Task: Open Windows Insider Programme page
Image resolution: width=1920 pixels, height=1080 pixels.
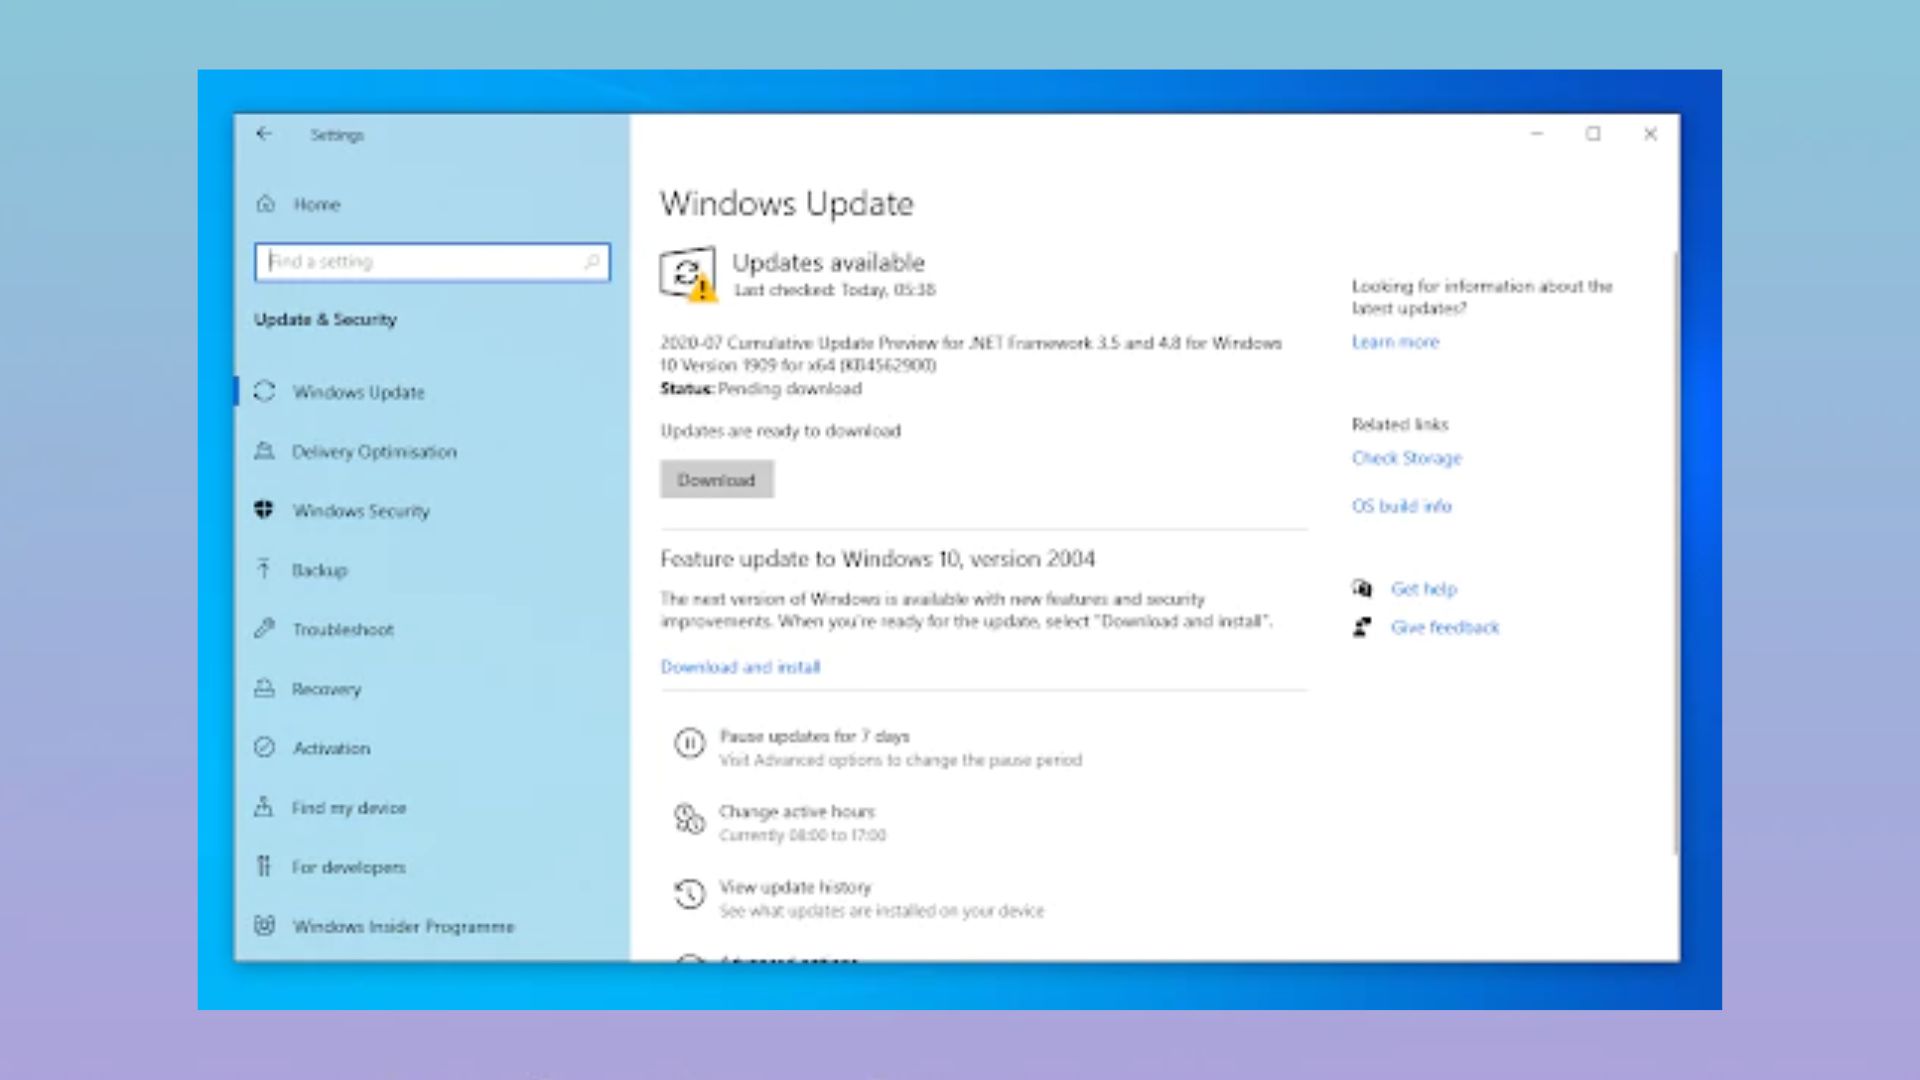Action: pos(403,926)
